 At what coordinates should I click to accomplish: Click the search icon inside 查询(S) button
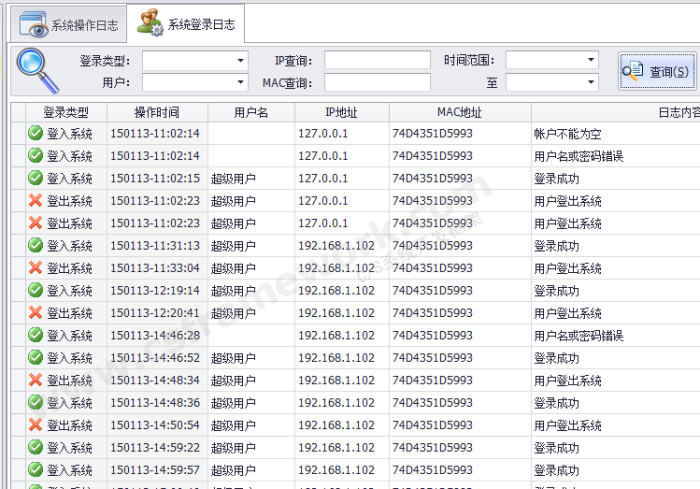tap(632, 71)
